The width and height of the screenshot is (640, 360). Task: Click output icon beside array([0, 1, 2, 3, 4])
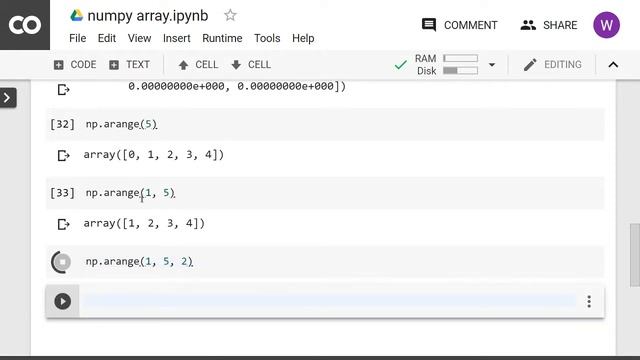pyautogui.click(x=63, y=155)
